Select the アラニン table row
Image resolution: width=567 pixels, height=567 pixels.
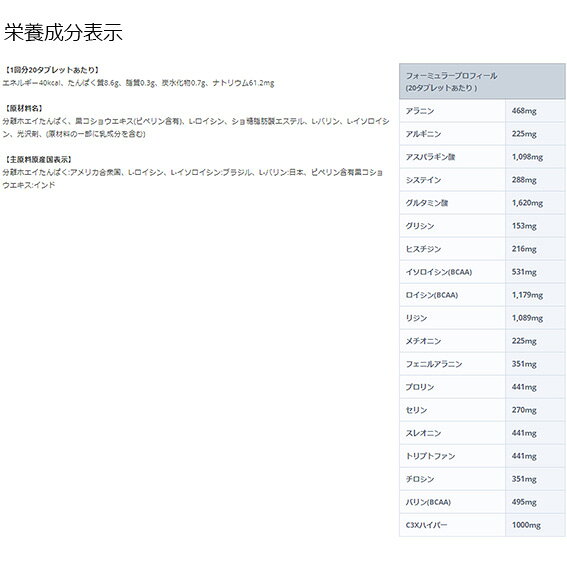[x=482, y=111]
